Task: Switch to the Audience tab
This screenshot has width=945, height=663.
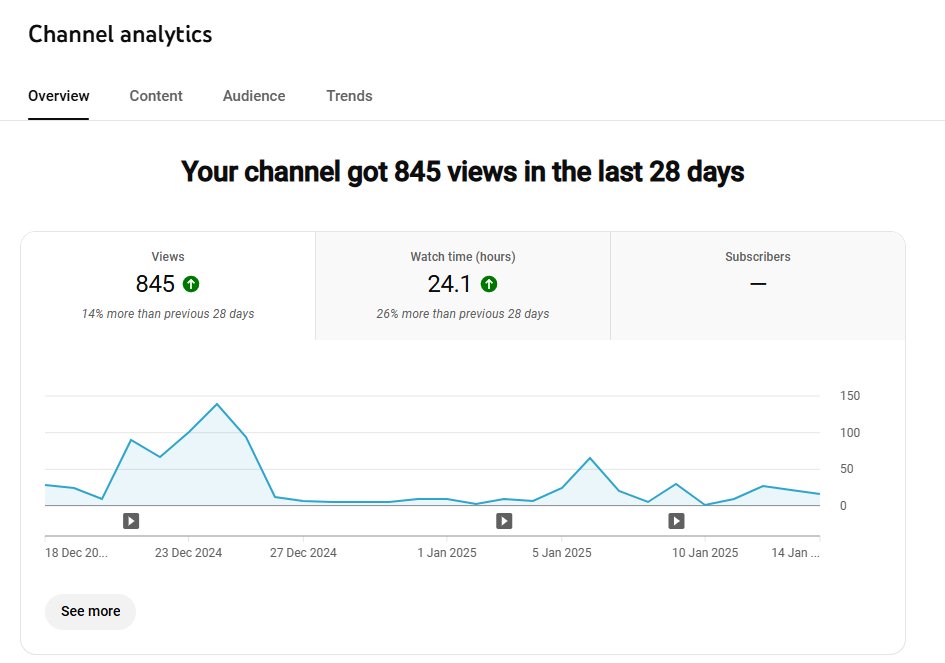Action: pyautogui.click(x=254, y=96)
